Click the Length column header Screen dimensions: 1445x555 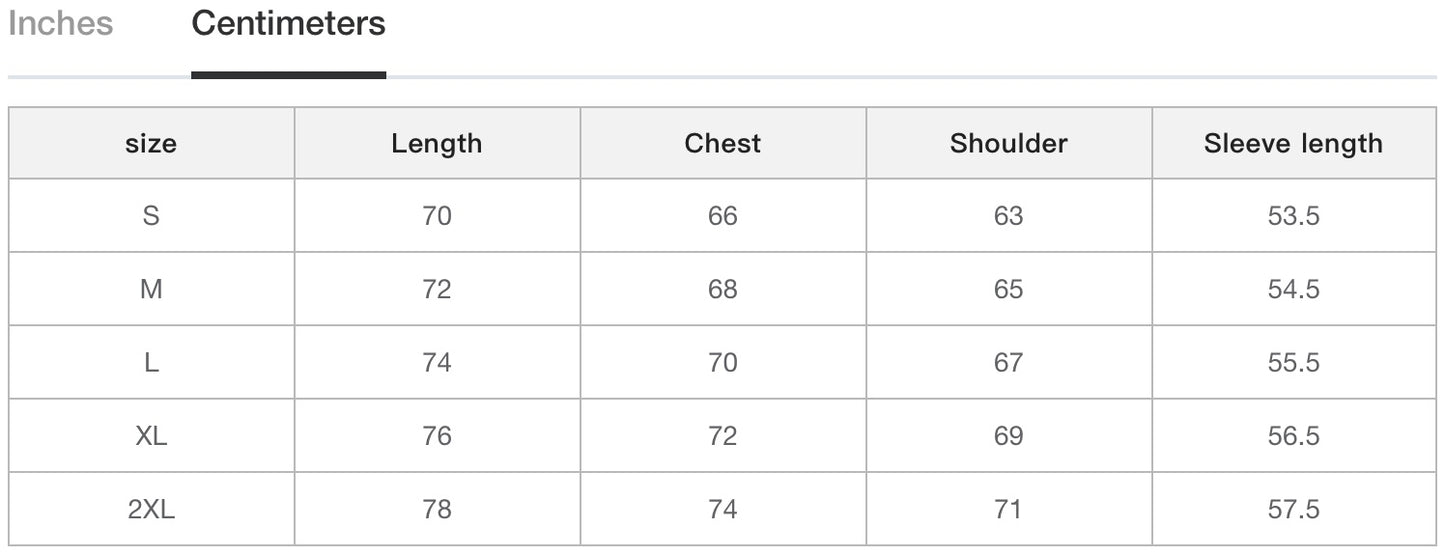pos(437,143)
